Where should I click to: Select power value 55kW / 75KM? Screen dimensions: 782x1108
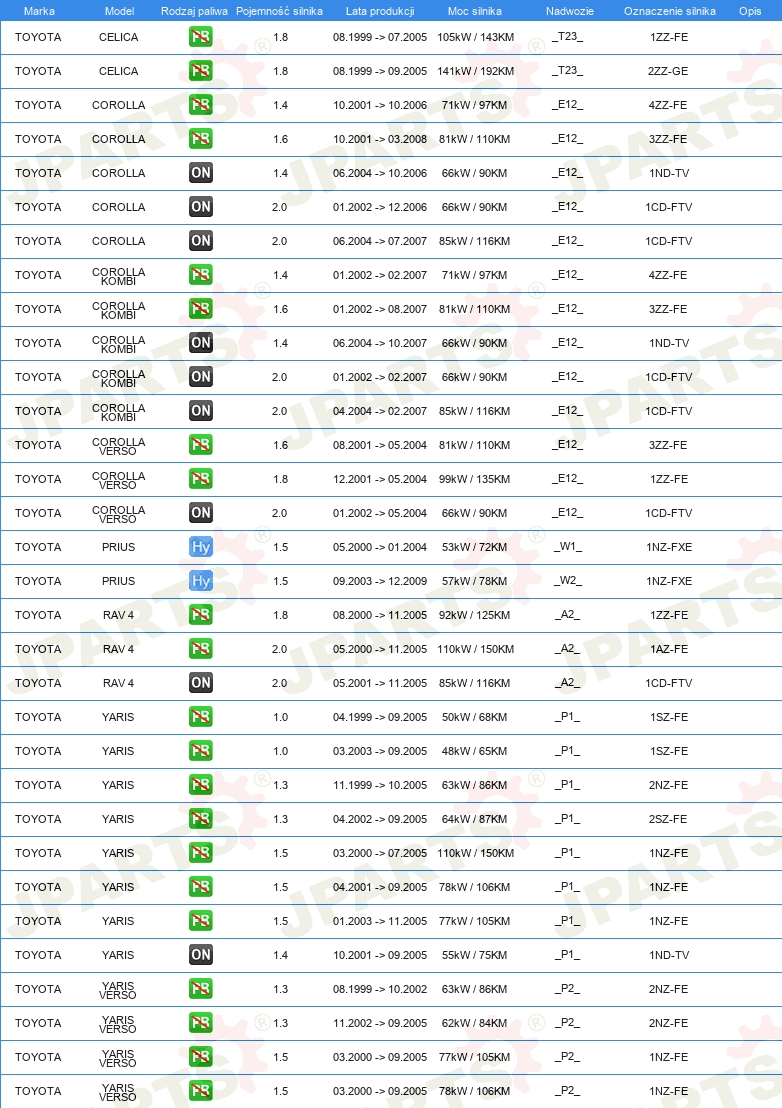pyautogui.click(x=475, y=955)
